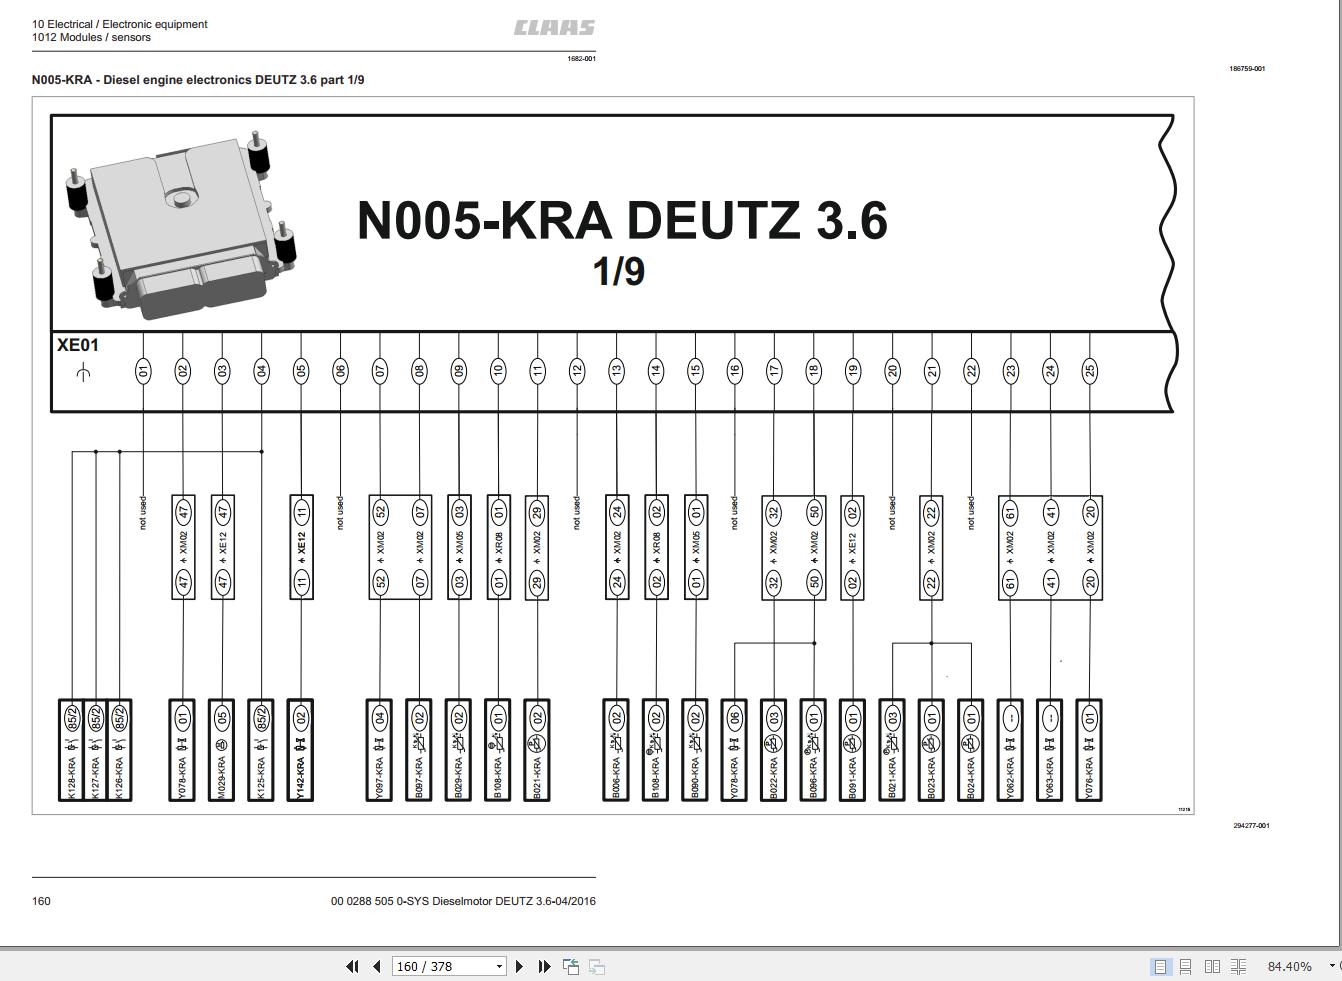The height and width of the screenshot is (981, 1342).
Task: Click the XE01 connector label
Action: point(78,345)
